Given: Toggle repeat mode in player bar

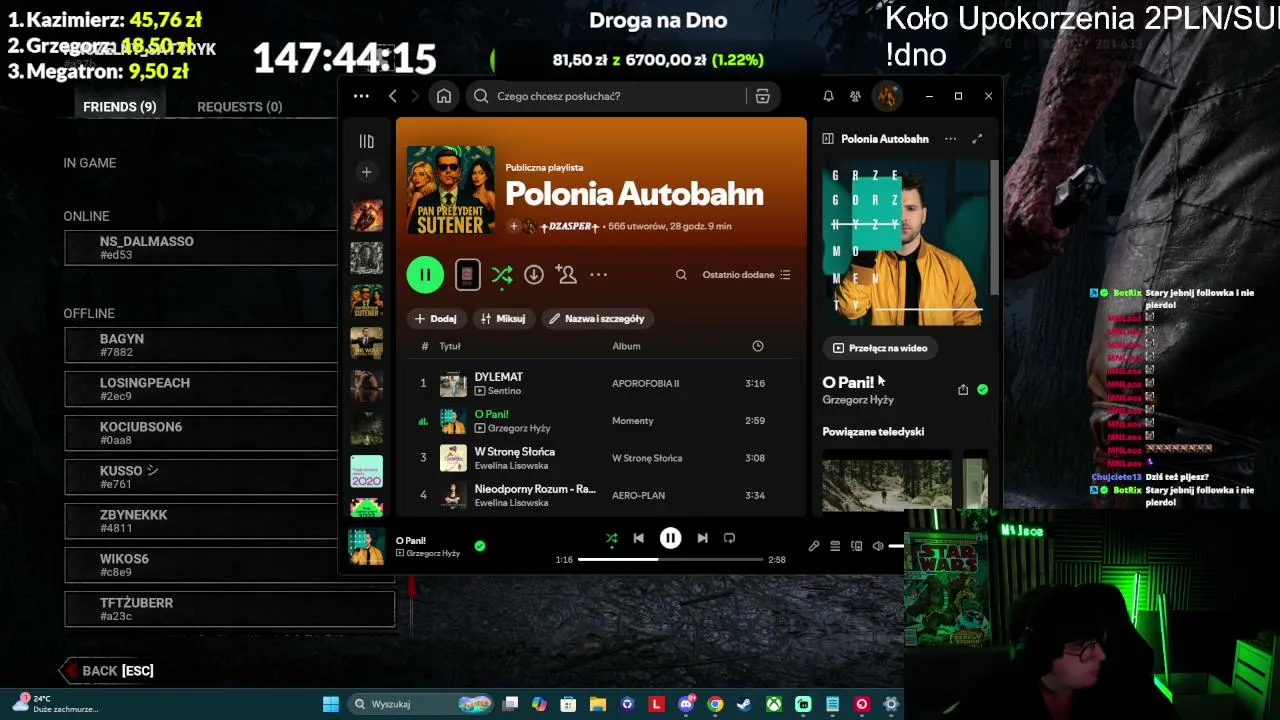Looking at the screenshot, I should tap(729, 538).
